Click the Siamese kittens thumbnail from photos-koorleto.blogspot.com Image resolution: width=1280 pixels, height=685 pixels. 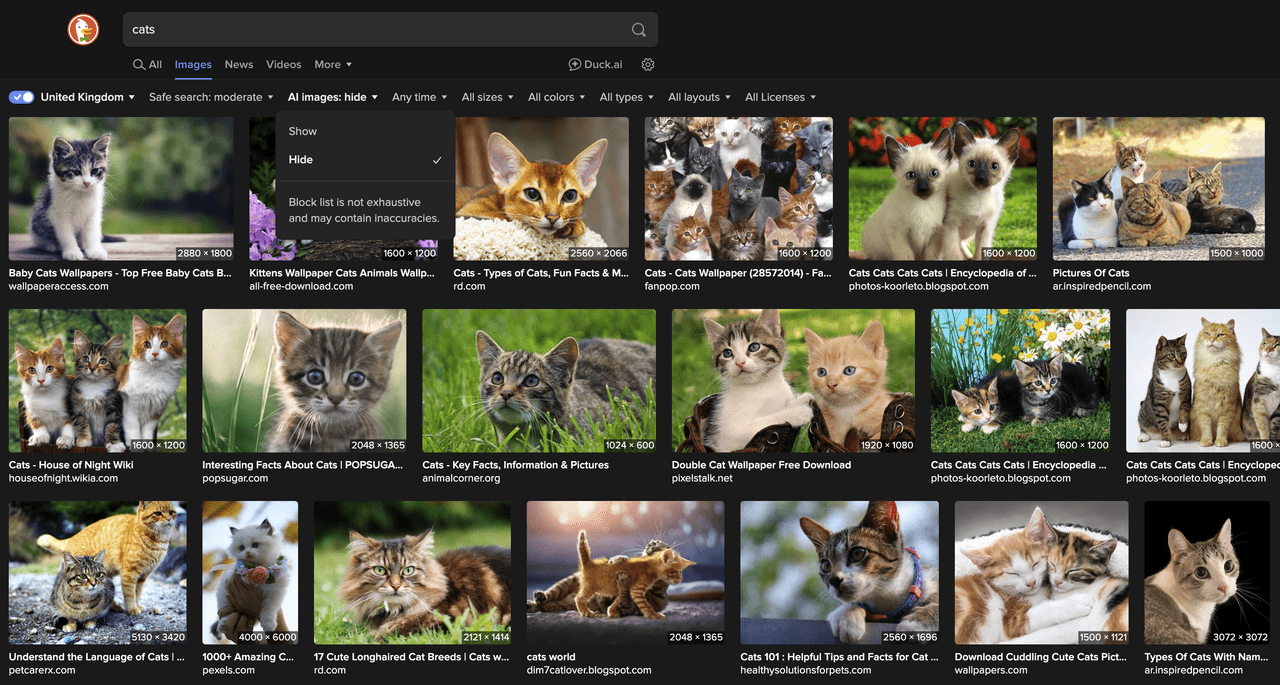click(942, 188)
